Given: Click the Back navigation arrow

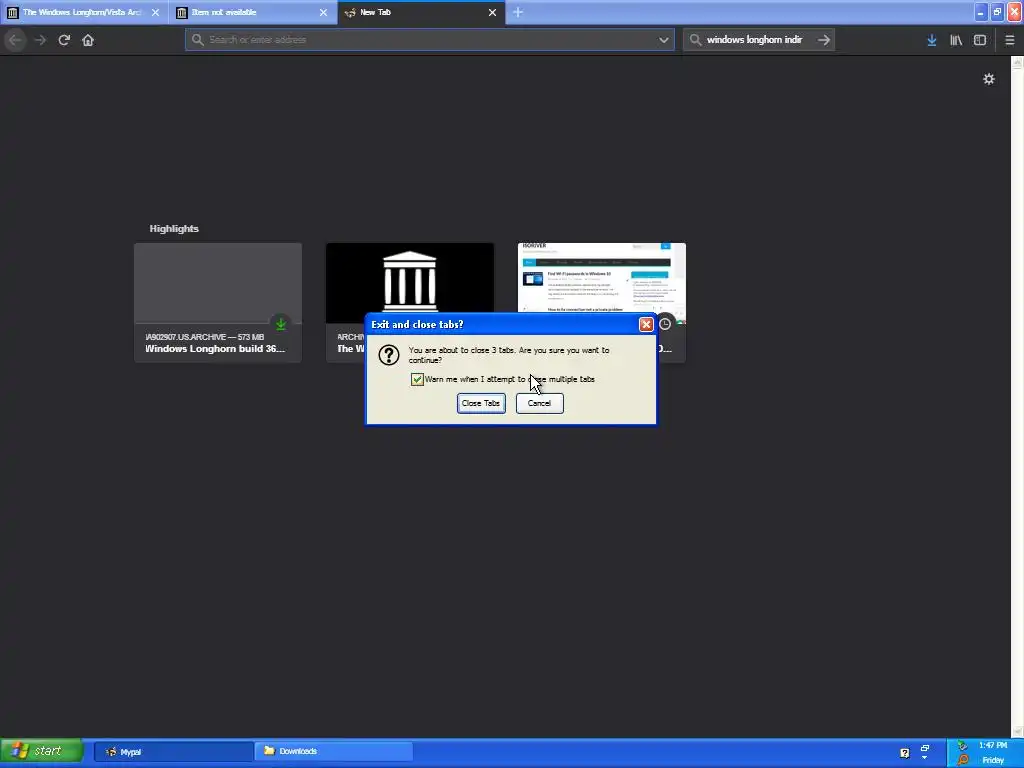Looking at the screenshot, I should 15,40.
